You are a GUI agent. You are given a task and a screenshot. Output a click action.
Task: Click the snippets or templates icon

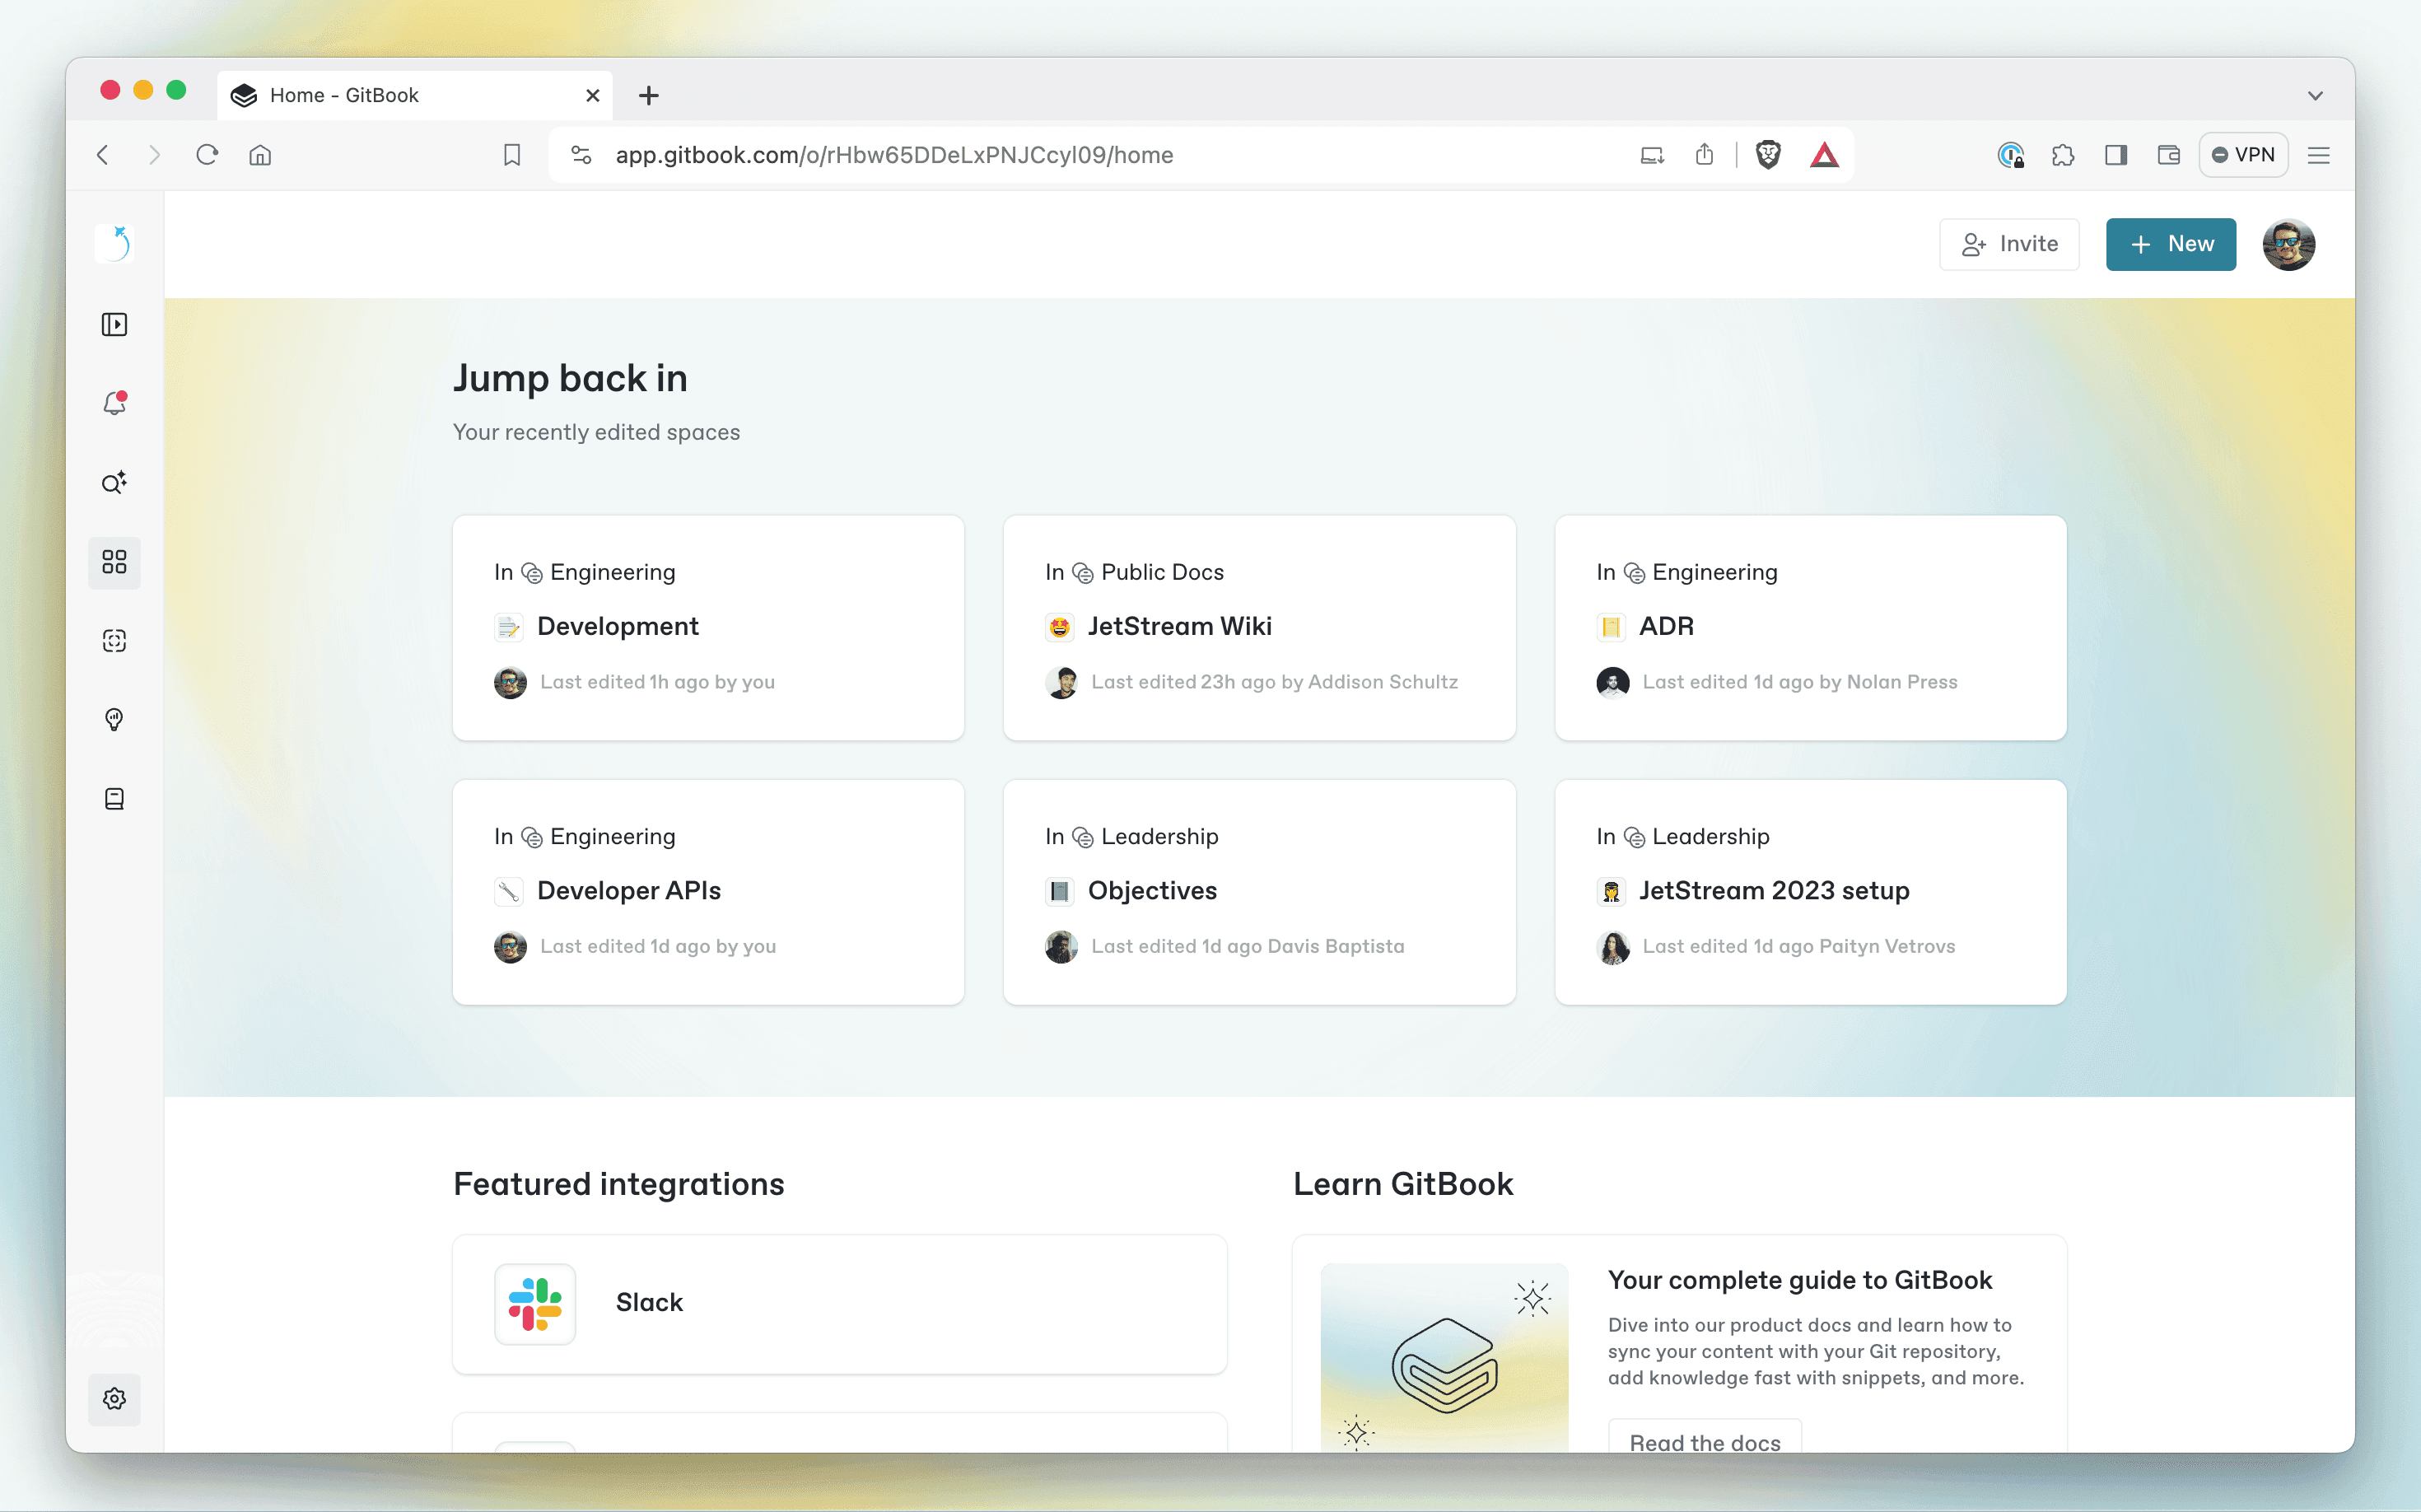pos(117,641)
